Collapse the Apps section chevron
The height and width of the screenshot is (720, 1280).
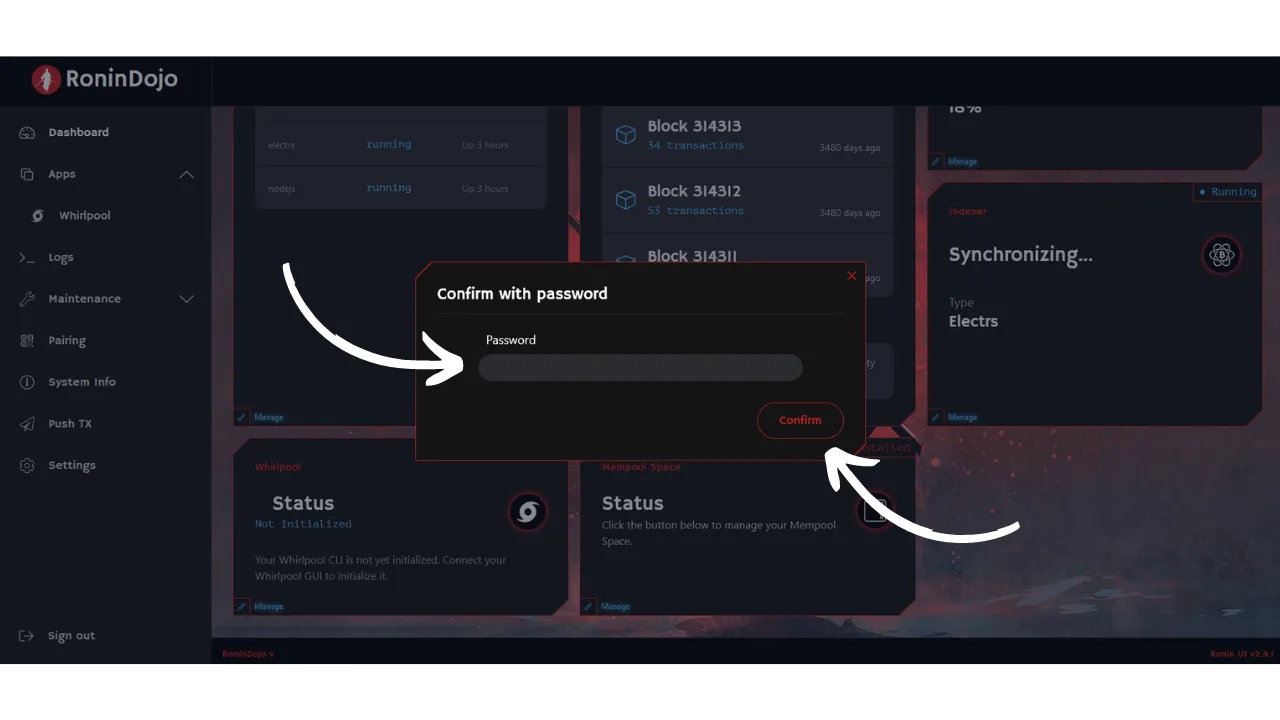click(x=186, y=174)
